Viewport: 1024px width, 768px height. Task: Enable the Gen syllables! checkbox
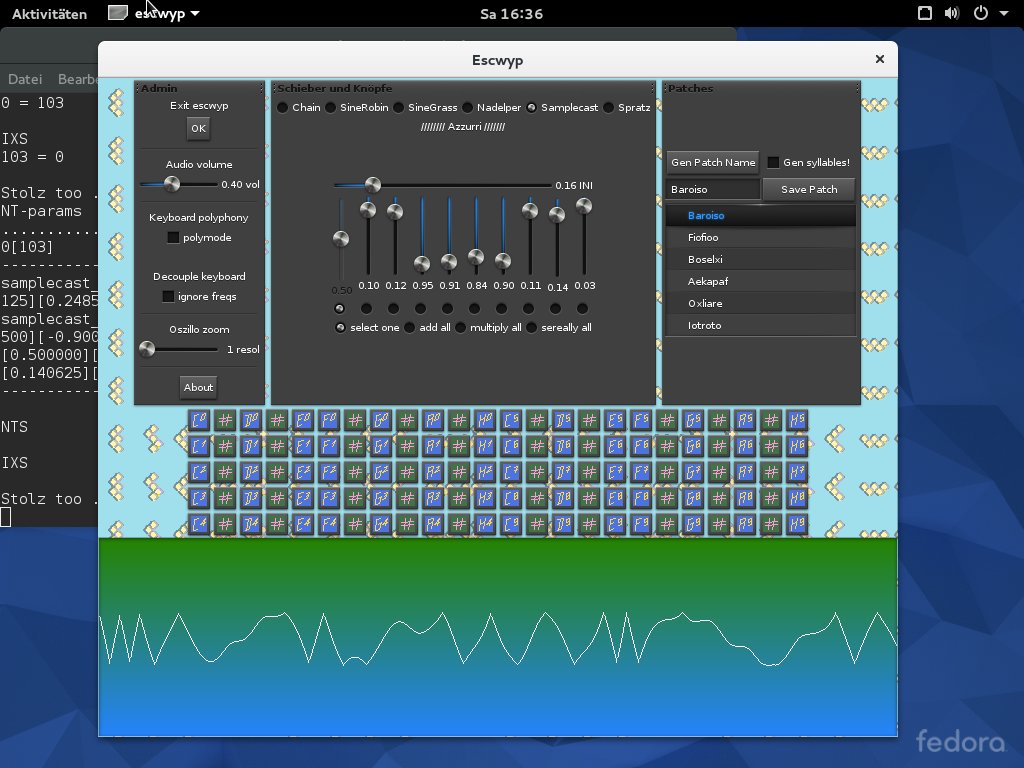773,162
